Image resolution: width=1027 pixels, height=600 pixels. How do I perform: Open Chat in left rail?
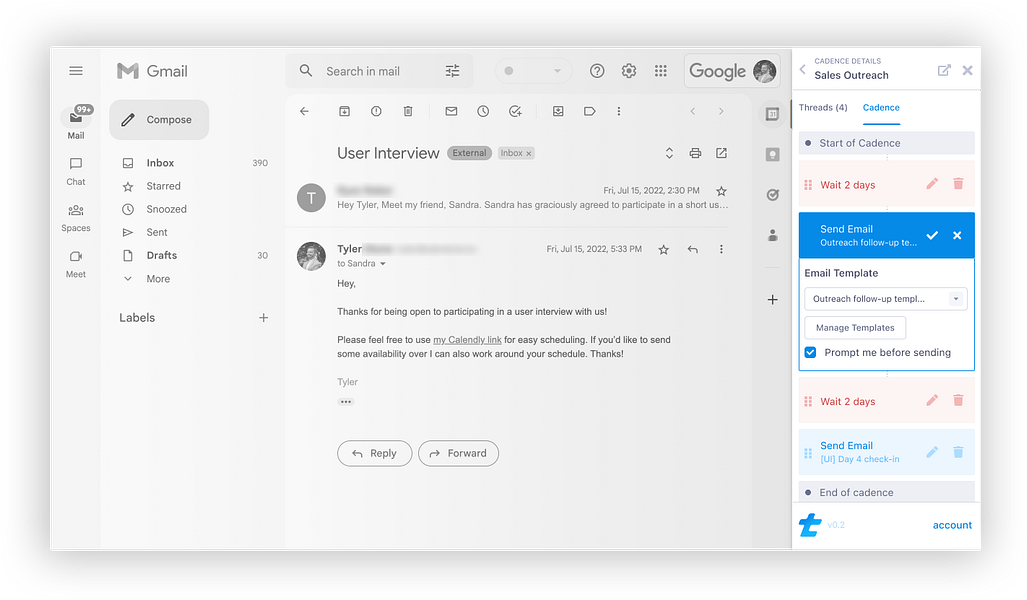[x=76, y=171]
